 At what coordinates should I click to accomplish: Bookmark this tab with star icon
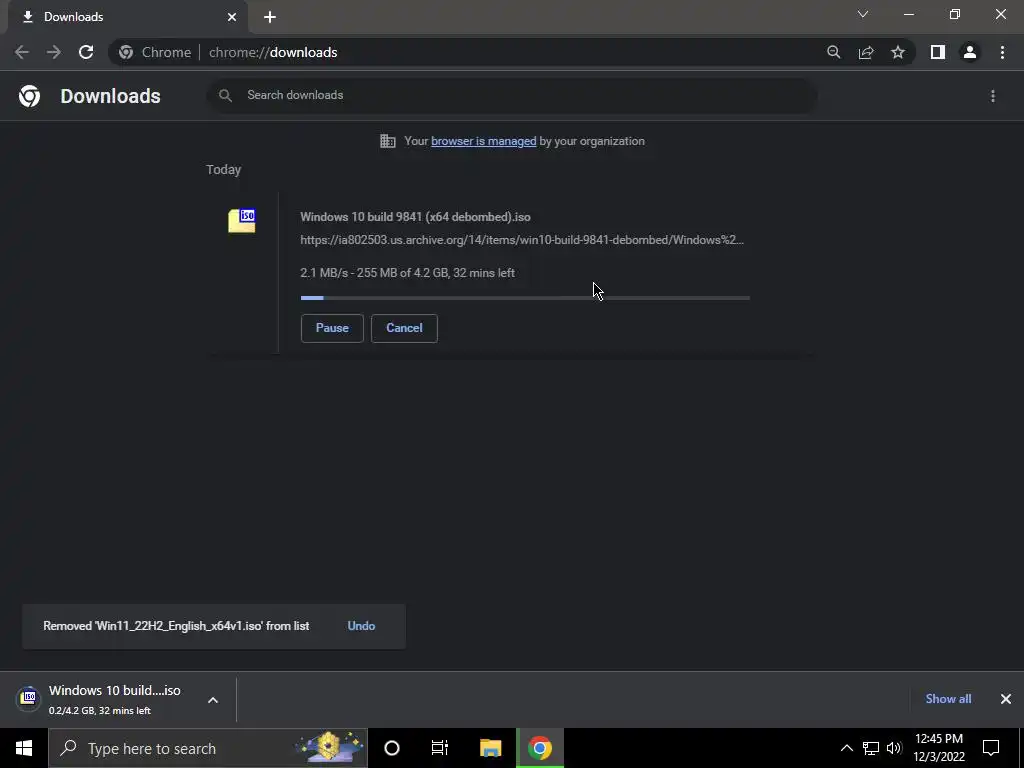[898, 52]
